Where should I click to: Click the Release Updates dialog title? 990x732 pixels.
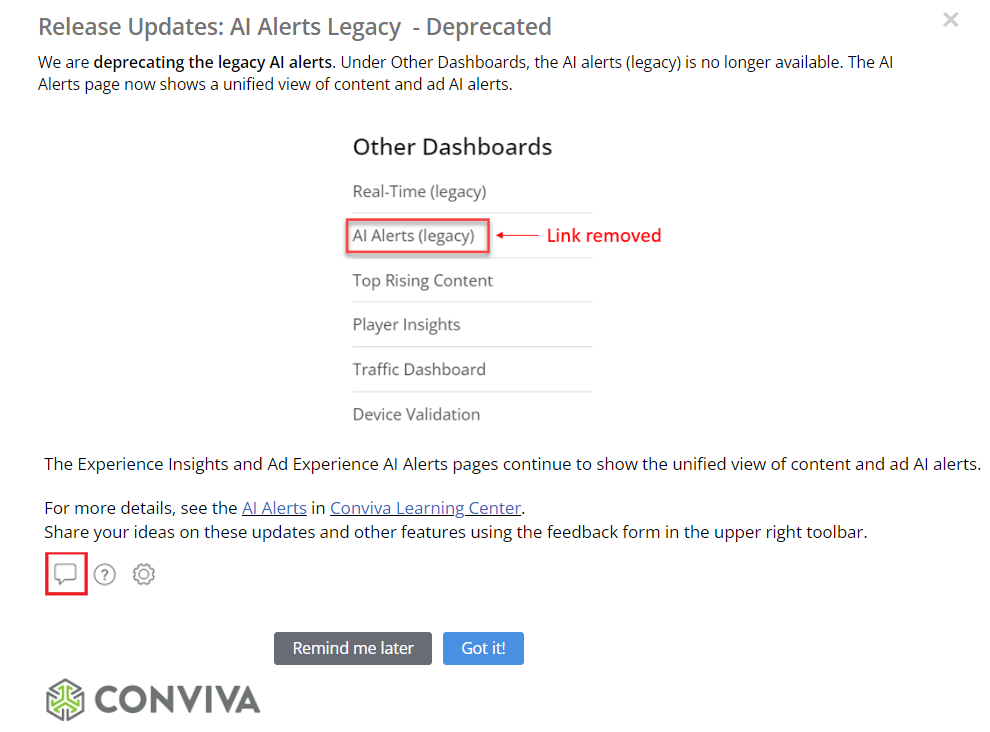click(294, 27)
